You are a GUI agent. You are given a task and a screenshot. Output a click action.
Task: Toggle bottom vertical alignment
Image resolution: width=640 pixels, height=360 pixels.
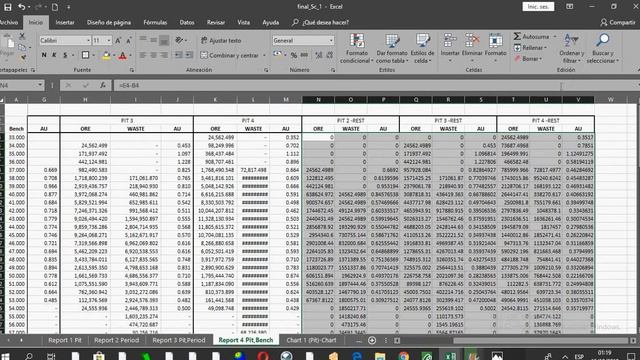pyautogui.click(x=164, y=40)
